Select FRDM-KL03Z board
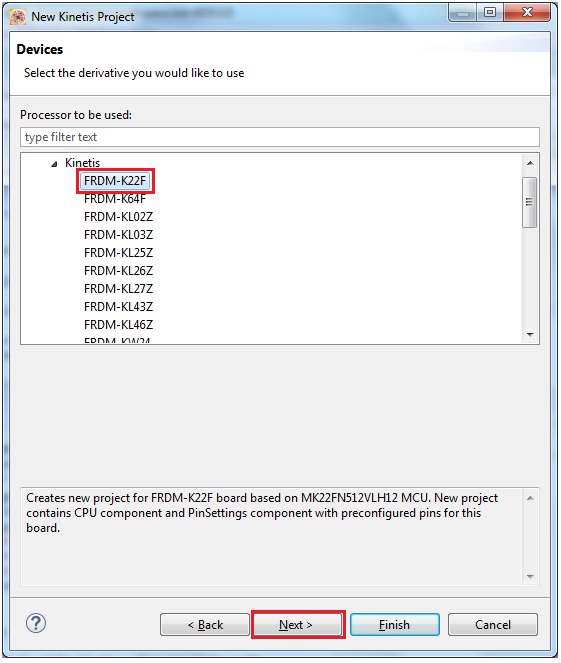The width and height of the screenshot is (561, 663). (x=118, y=235)
